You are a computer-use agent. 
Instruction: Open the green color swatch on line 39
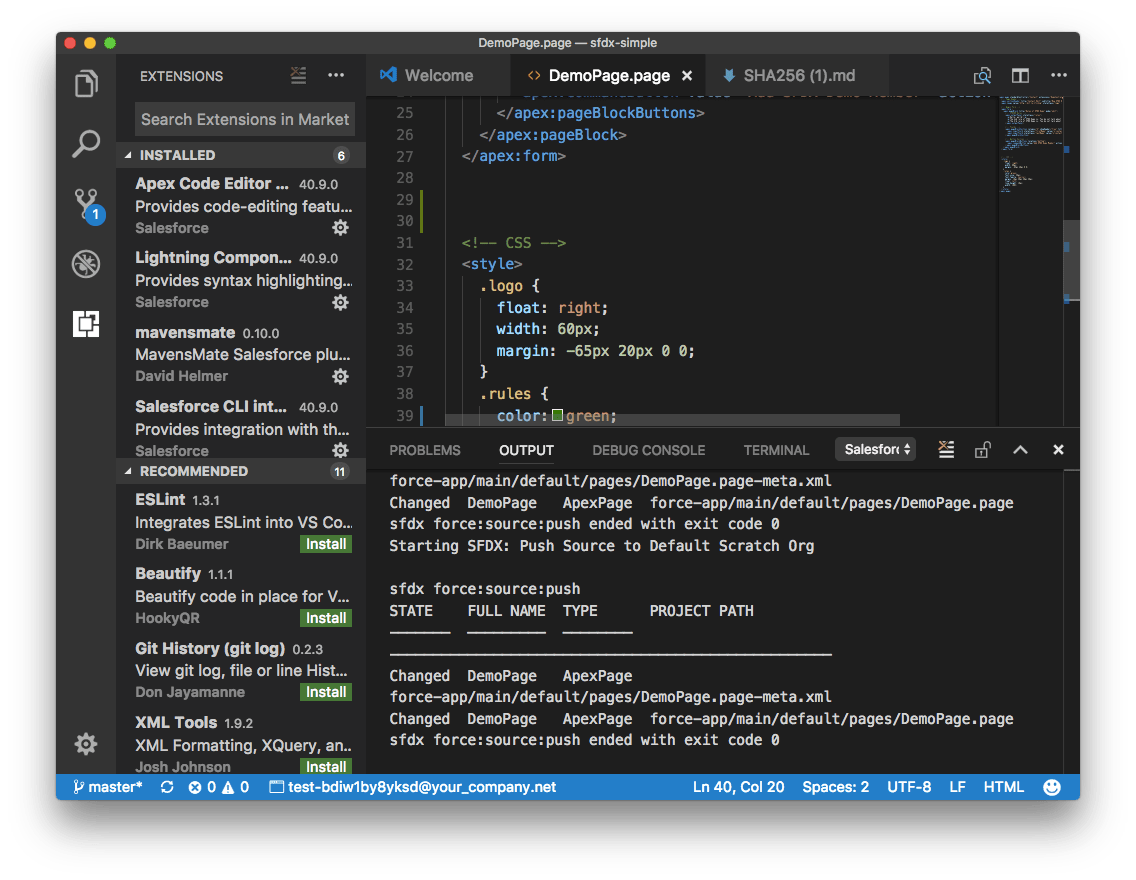[x=557, y=416]
